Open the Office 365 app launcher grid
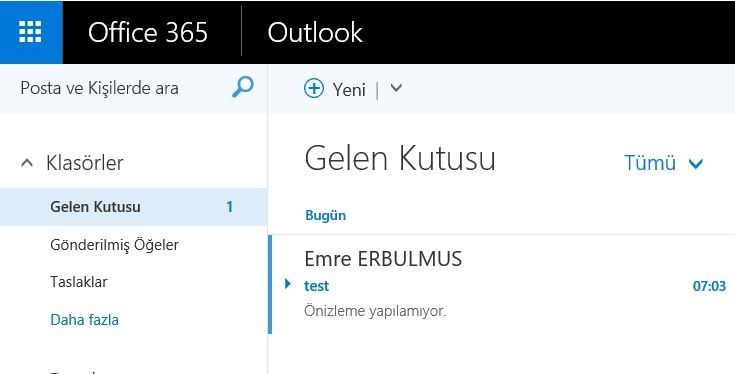 pyautogui.click(x=31, y=32)
